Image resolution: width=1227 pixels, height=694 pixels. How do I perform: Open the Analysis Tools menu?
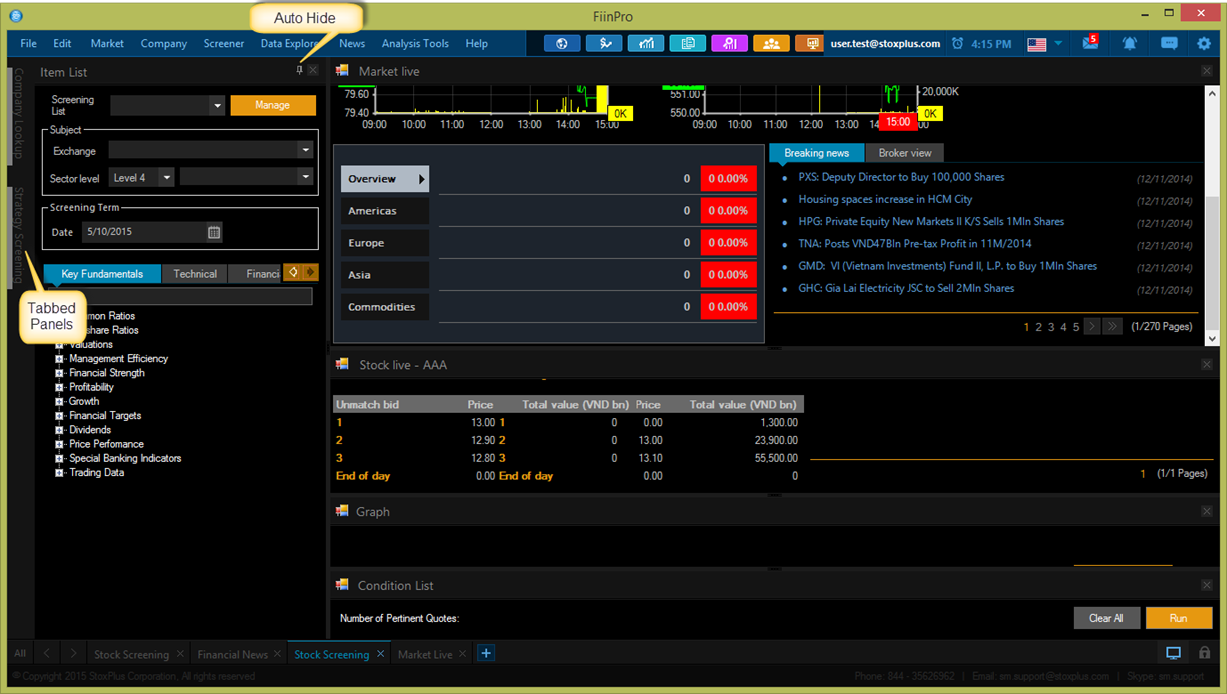click(x=415, y=43)
